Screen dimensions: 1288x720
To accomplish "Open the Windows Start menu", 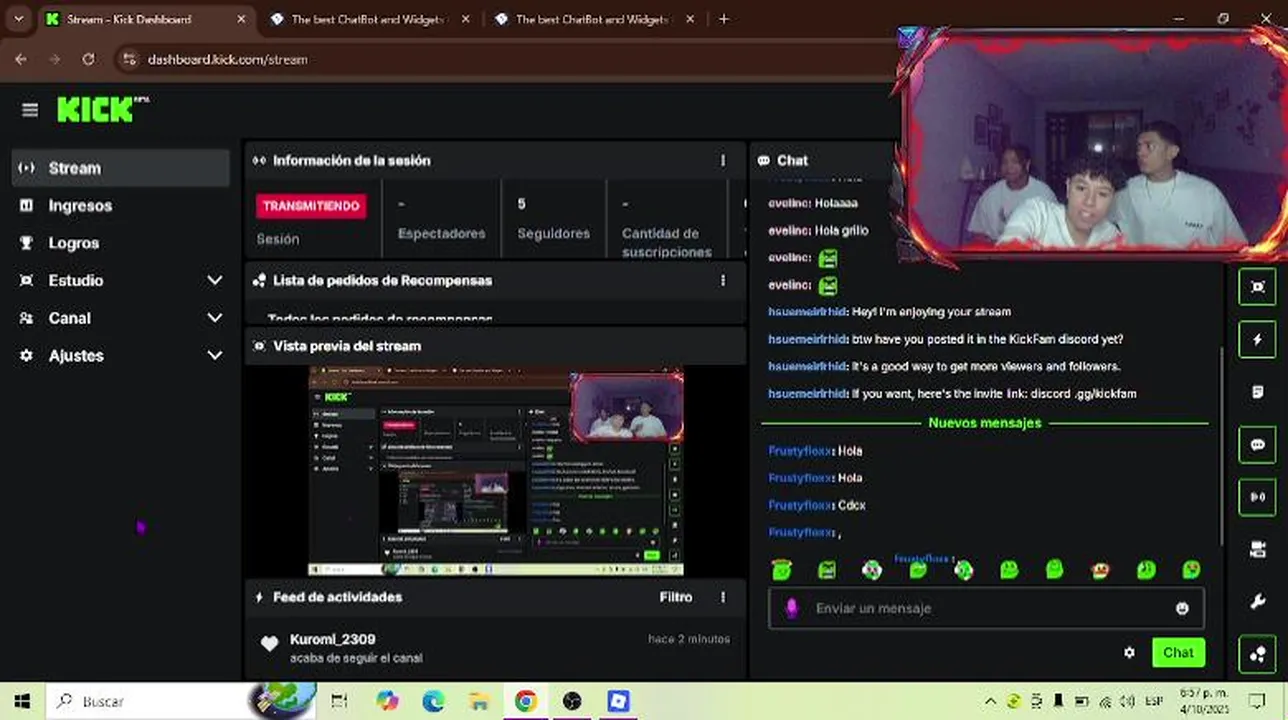I will pyautogui.click(x=22, y=701).
